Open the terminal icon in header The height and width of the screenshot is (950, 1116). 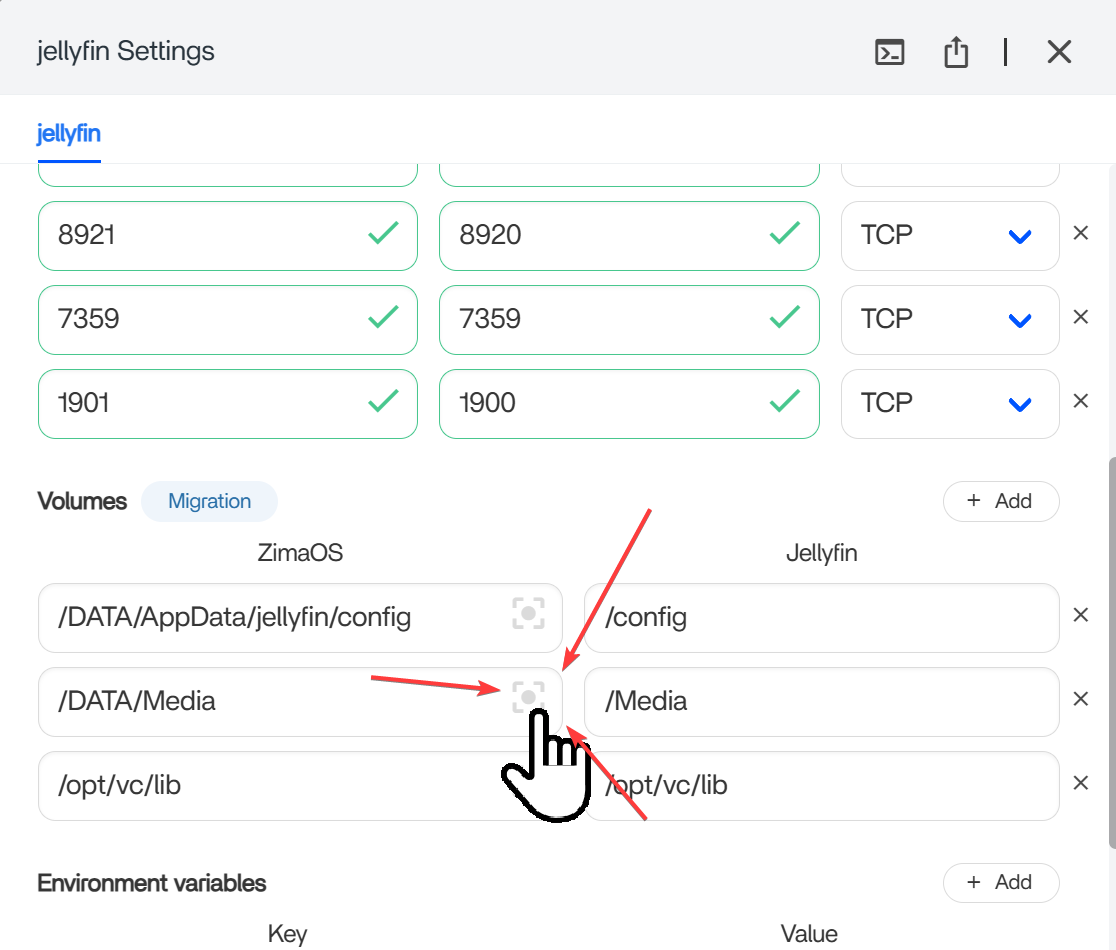coord(889,52)
